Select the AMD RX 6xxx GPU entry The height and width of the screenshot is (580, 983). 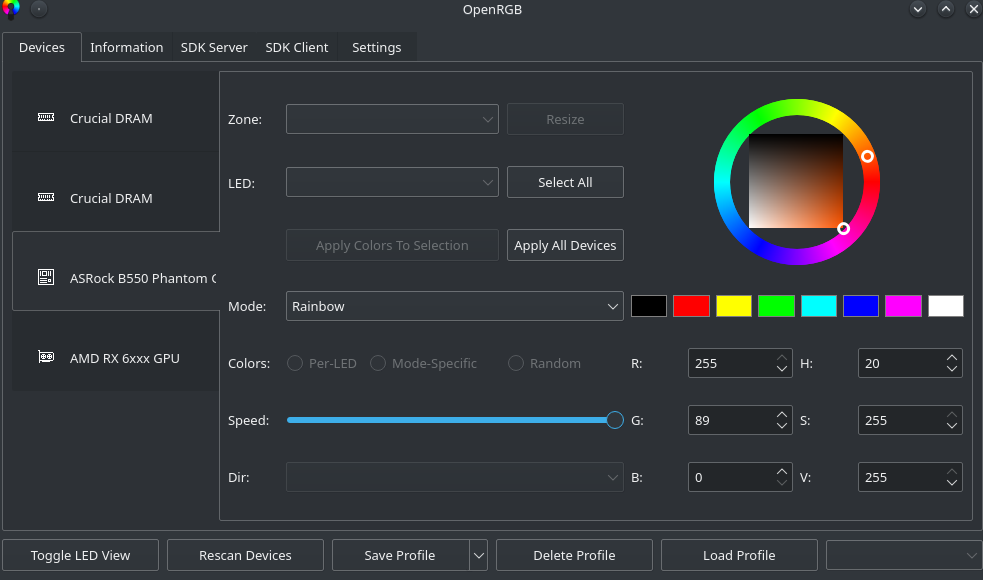point(116,351)
